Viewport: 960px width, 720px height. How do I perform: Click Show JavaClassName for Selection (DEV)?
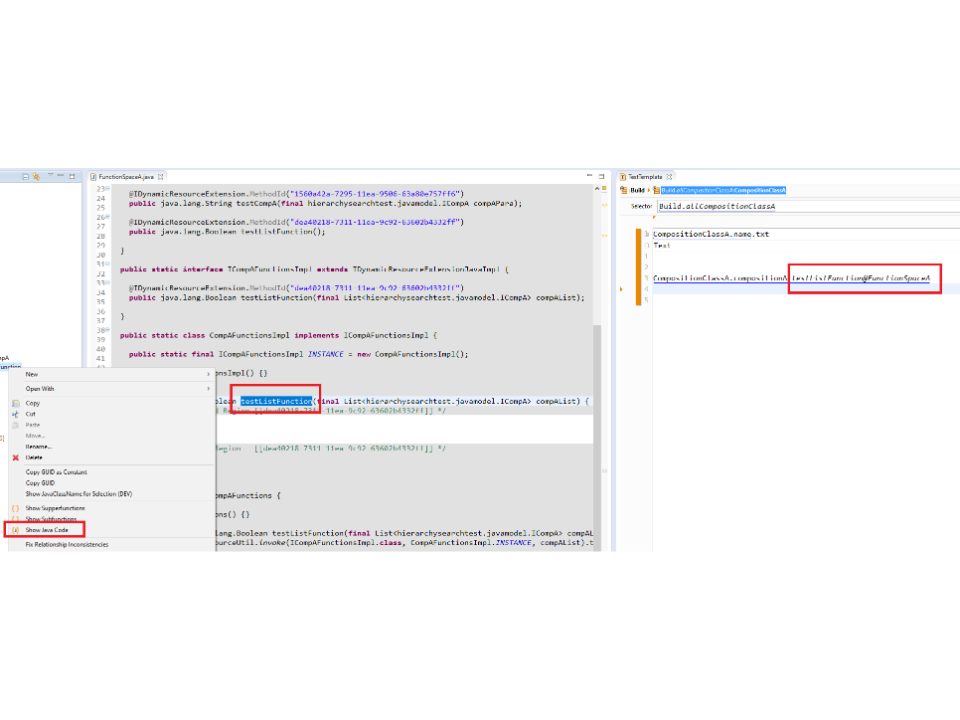[x=78, y=494]
